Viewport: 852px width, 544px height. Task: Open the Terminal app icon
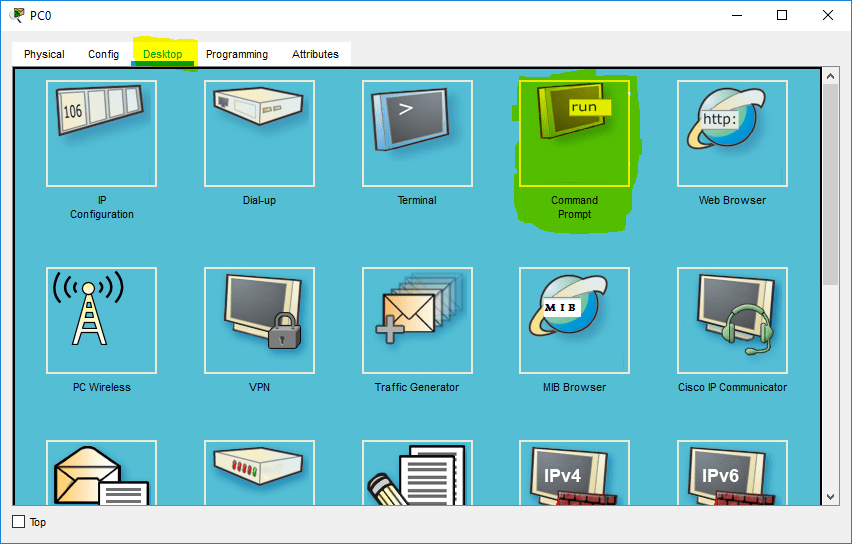click(417, 133)
